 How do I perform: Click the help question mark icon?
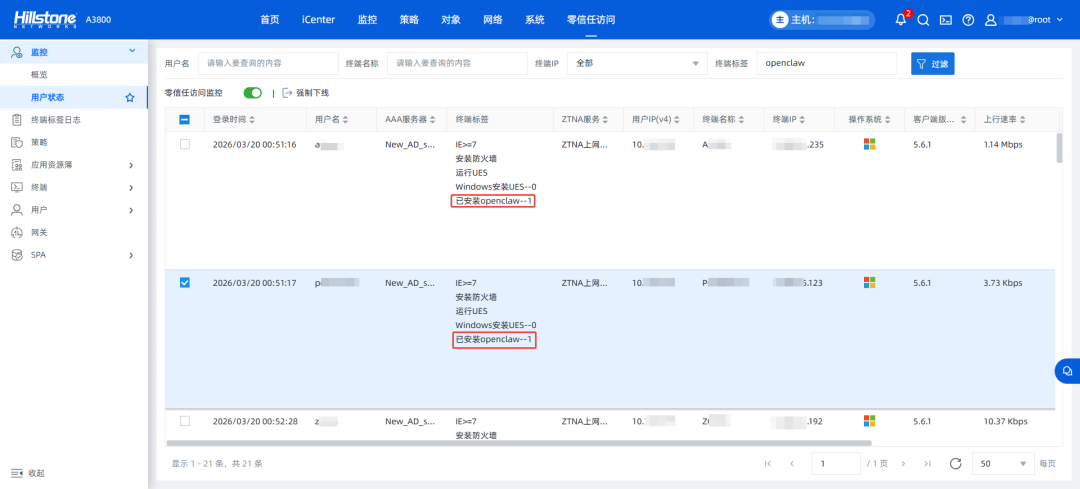968,20
